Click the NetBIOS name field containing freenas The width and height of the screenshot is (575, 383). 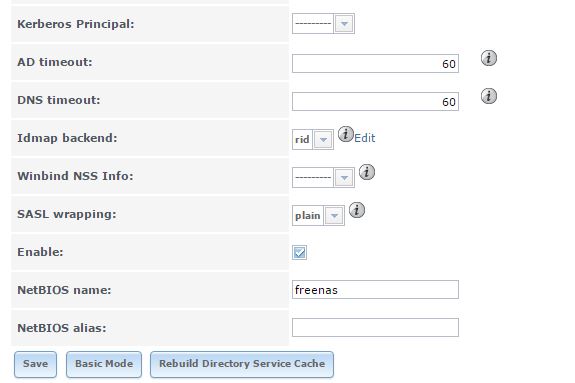[x=375, y=290]
